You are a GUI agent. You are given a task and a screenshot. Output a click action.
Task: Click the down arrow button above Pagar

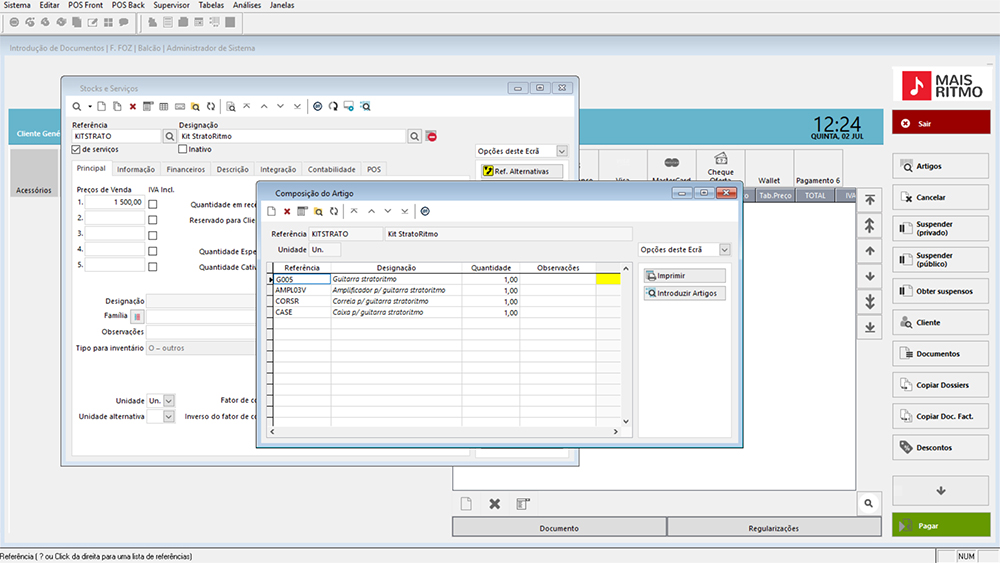(941, 491)
